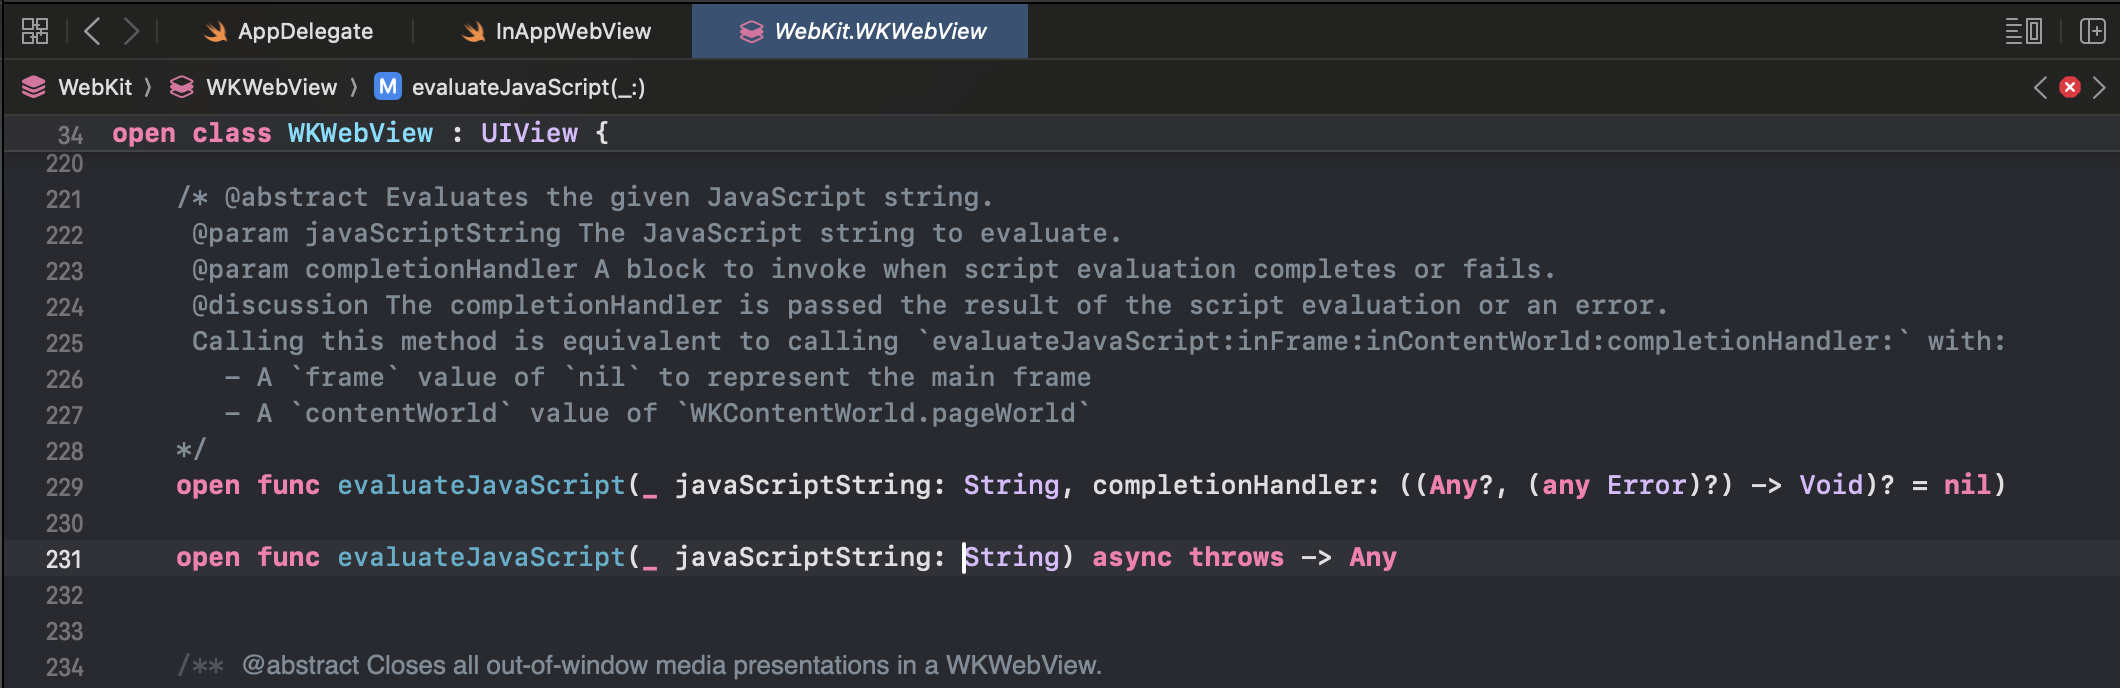Click WKContentWorld.pageWorld in comment

(883, 413)
